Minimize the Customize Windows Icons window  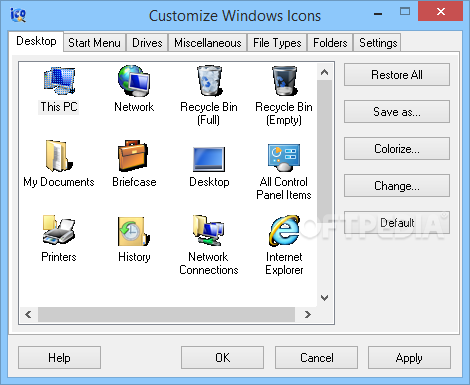tap(378, 14)
